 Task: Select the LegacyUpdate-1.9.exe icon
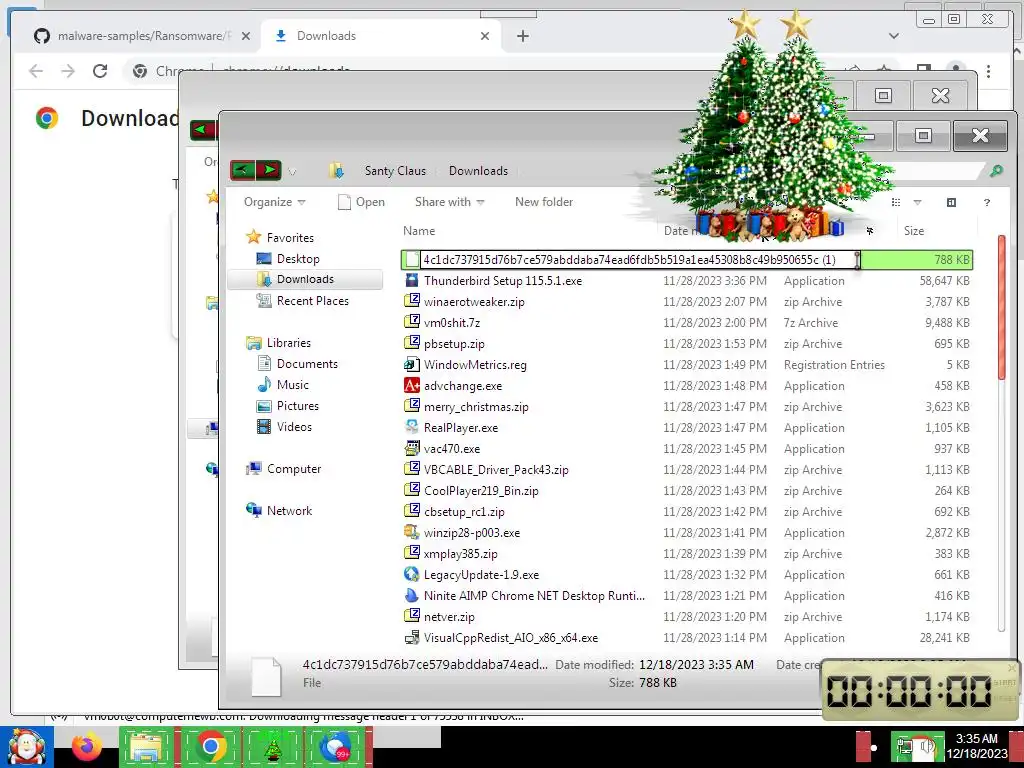[x=412, y=575]
